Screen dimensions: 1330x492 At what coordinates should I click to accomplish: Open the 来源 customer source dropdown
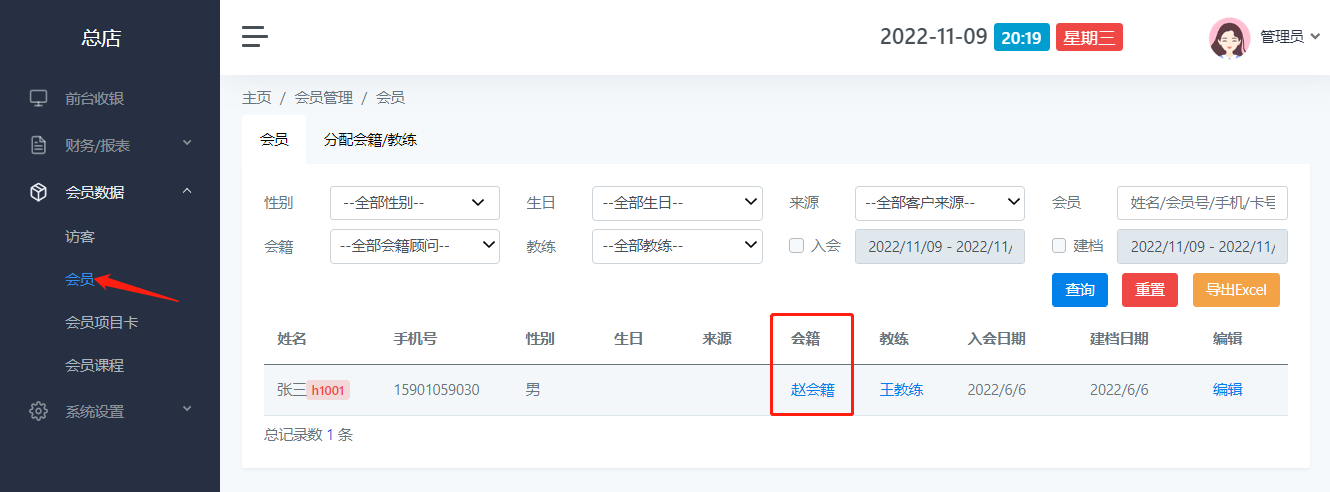tap(939, 203)
